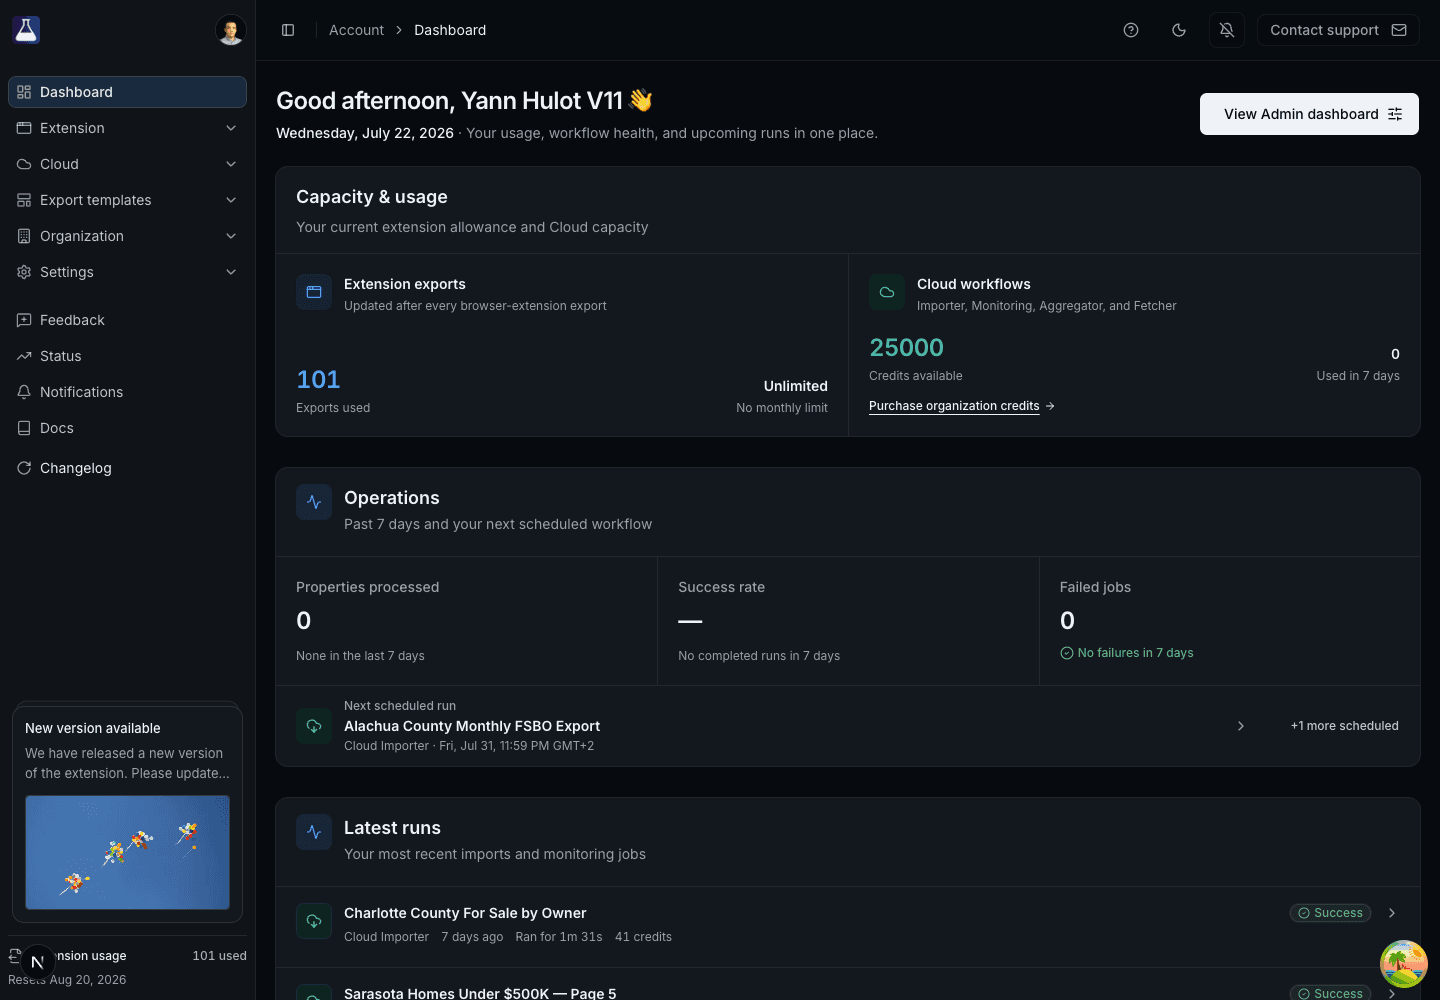Click Charlotte County Success status badge
The height and width of the screenshot is (1000, 1440).
(x=1330, y=913)
